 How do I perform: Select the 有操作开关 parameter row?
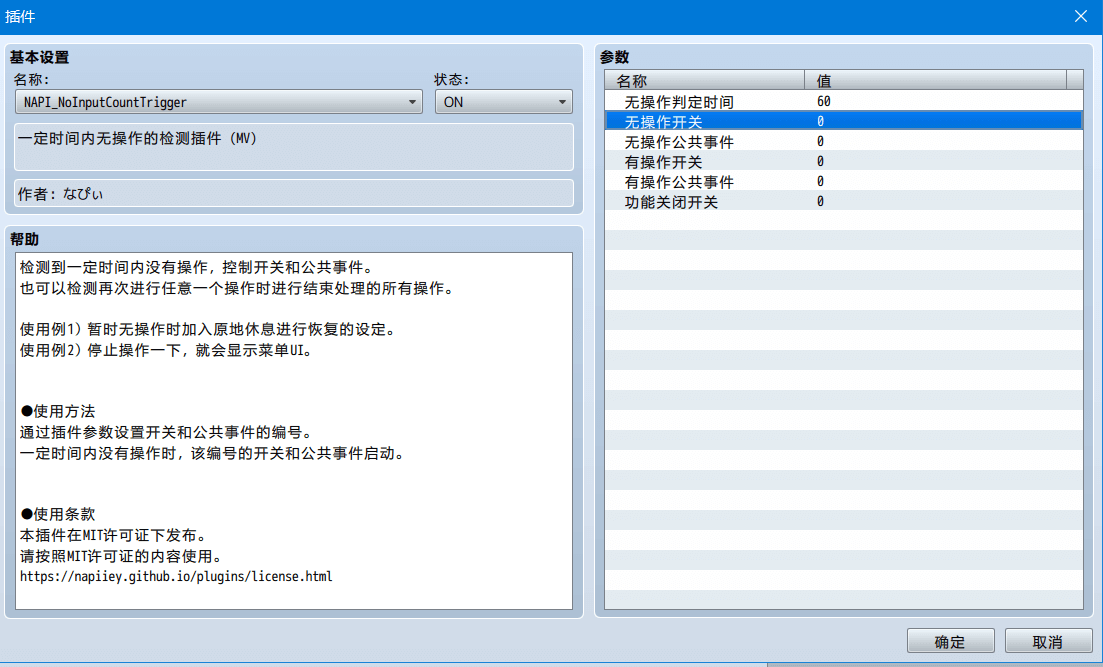(x=843, y=161)
